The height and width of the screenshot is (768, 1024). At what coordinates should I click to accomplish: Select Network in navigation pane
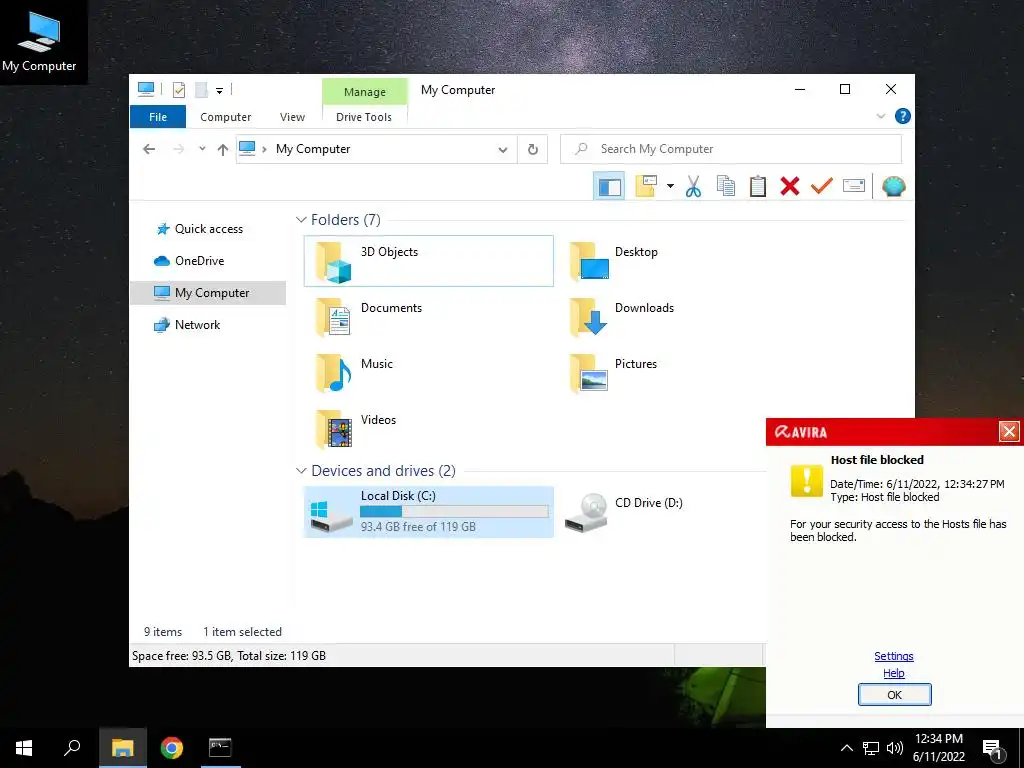tap(197, 325)
